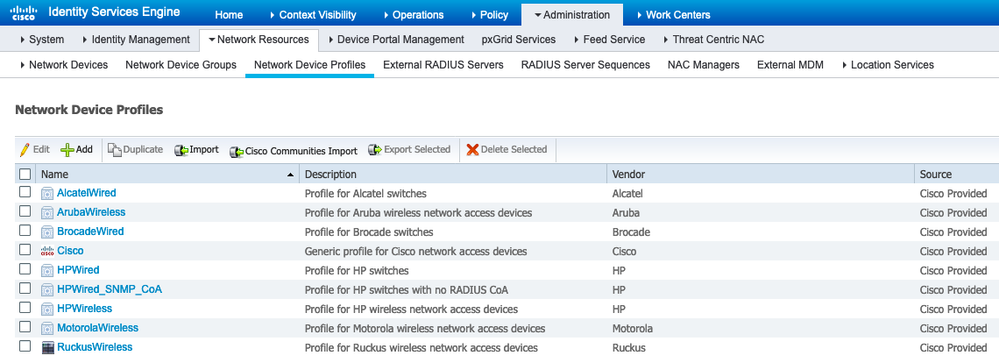Viewport: 999px width, 364px height.
Task: Expand the Policy menu
Action: tap(489, 15)
